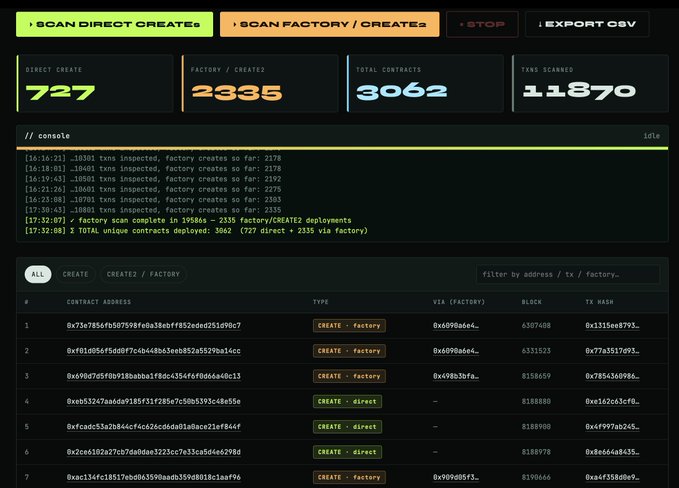The image size is (679, 488).
Task: Open contract address starting 0xf01d056f5dd0
Action: coord(154,351)
